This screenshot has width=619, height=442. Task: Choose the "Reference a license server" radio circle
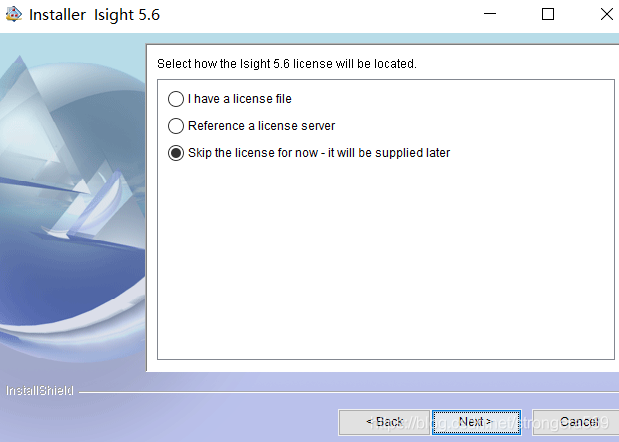176,126
